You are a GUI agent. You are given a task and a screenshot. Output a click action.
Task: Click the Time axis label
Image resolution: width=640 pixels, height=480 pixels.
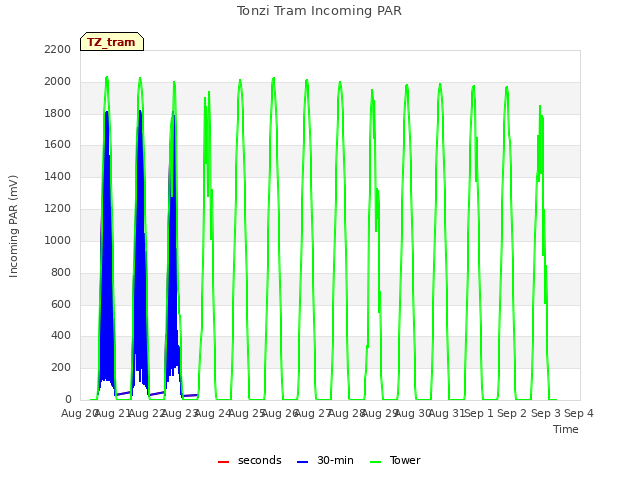click(x=566, y=429)
